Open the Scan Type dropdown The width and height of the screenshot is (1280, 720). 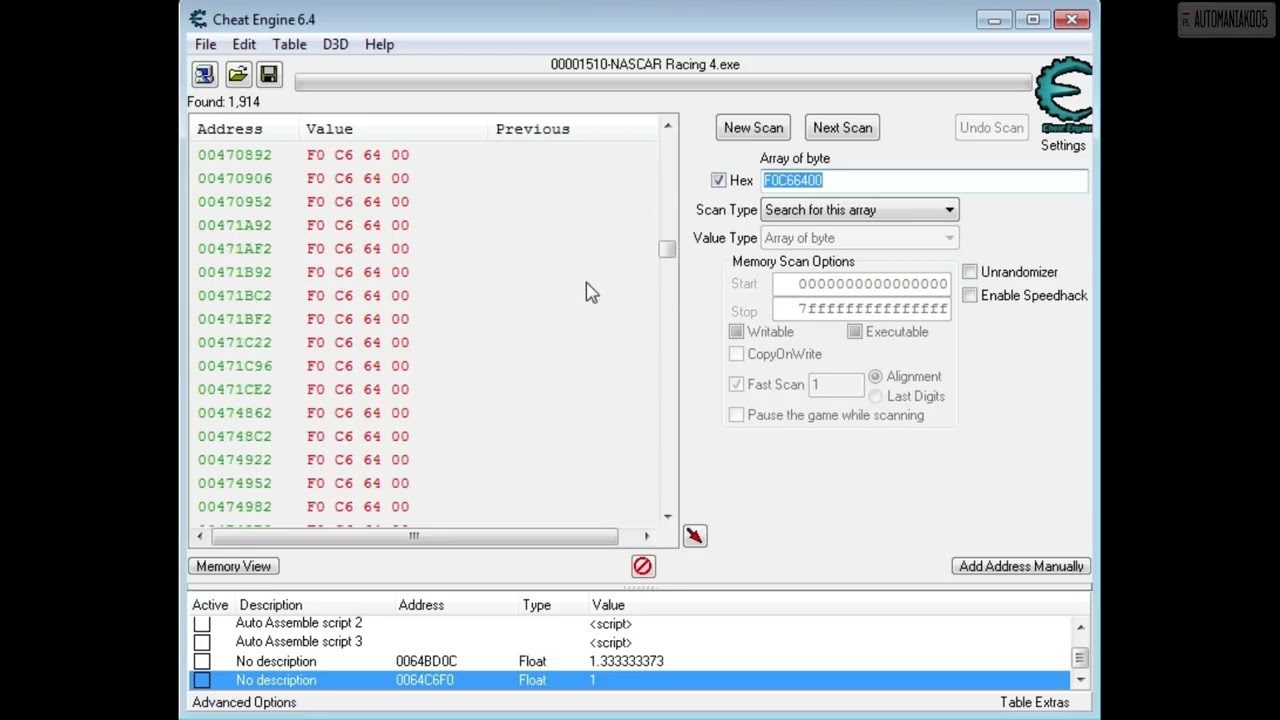pos(859,210)
